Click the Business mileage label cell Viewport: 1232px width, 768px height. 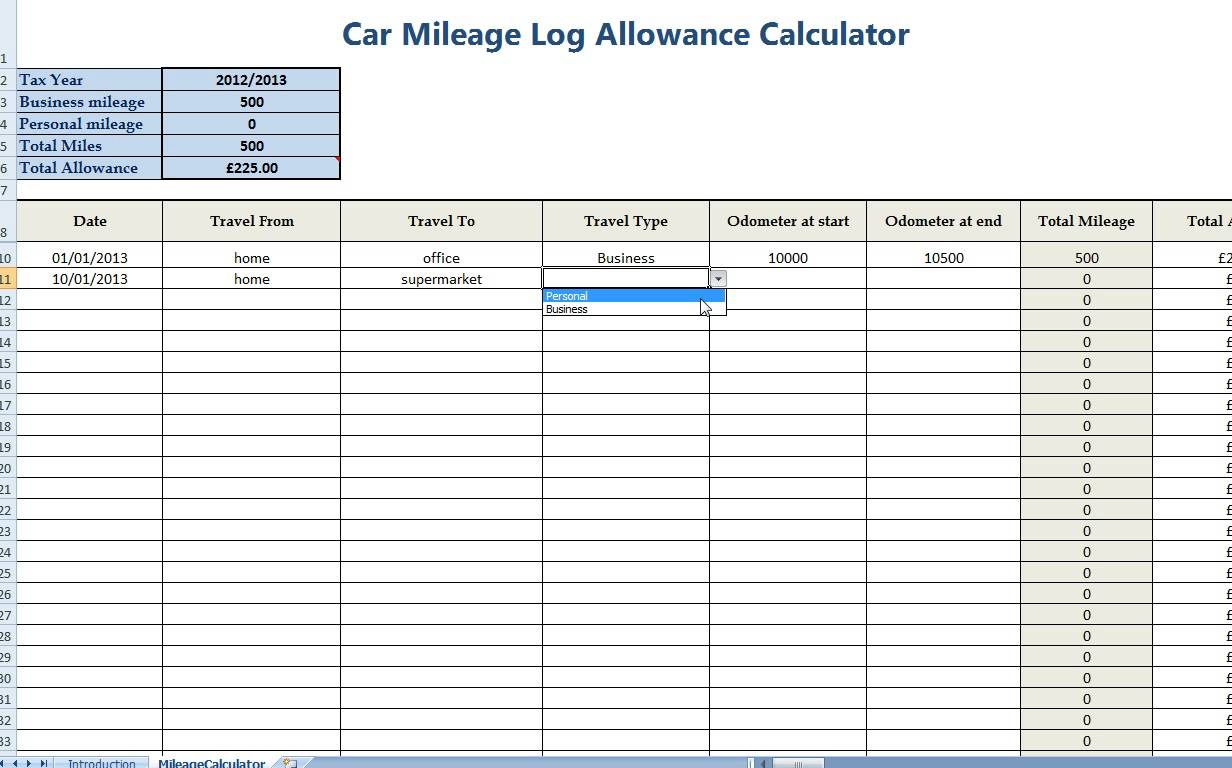(89, 102)
